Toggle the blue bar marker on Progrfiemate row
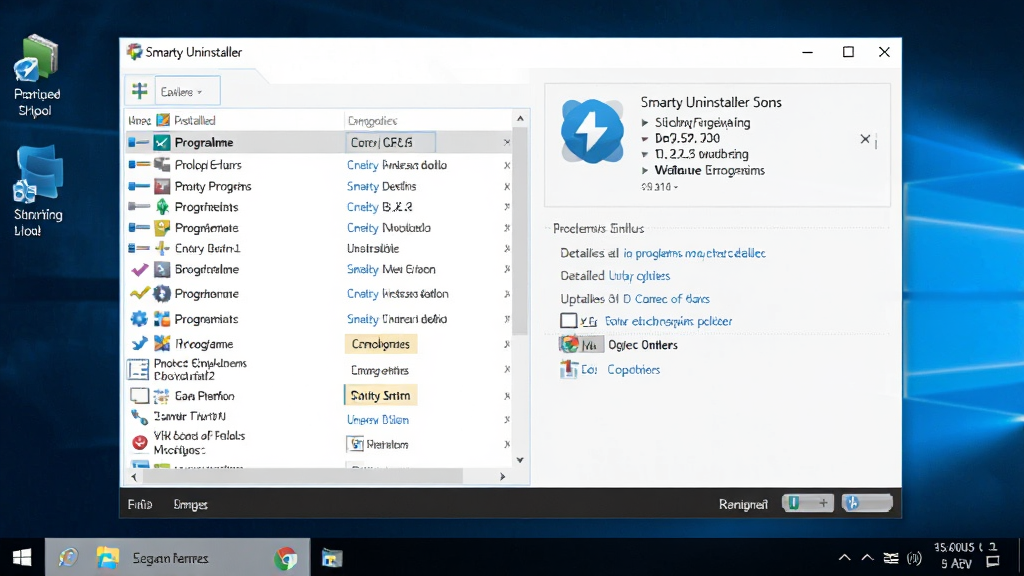Image resolution: width=1024 pixels, height=576 pixels. 139,228
